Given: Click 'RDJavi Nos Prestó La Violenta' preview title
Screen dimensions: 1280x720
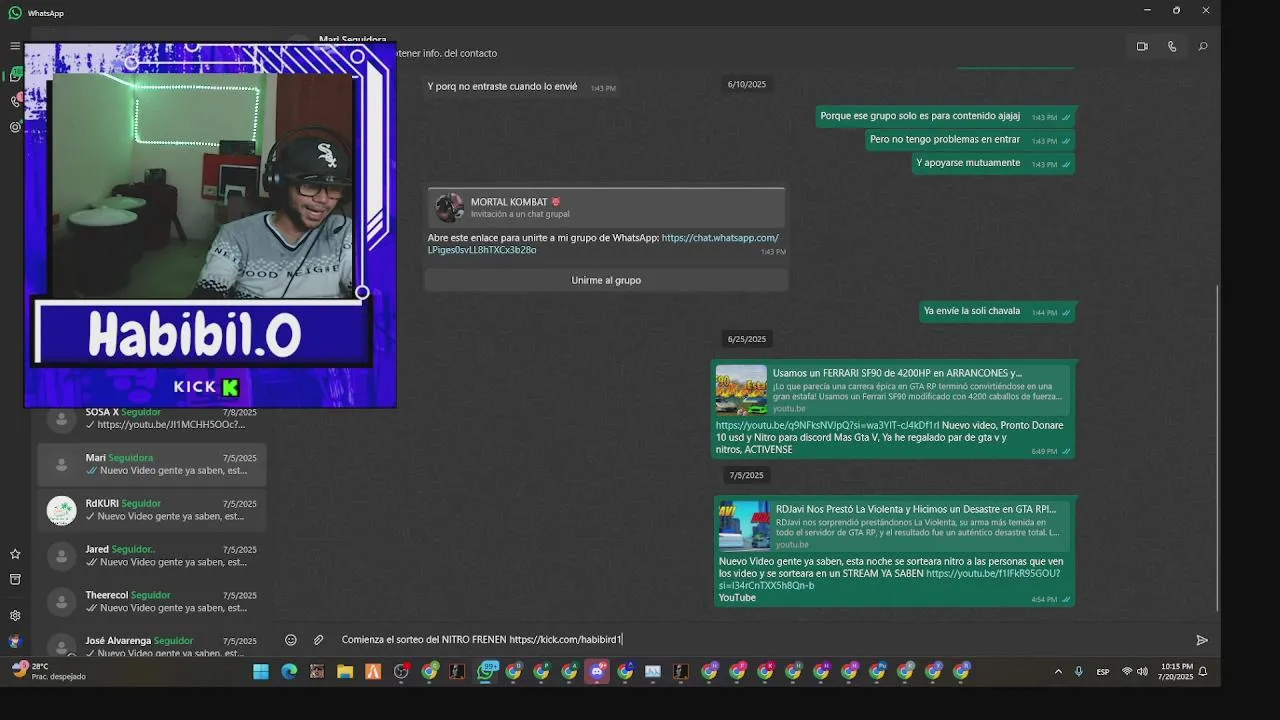Looking at the screenshot, I should click(x=916, y=509).
